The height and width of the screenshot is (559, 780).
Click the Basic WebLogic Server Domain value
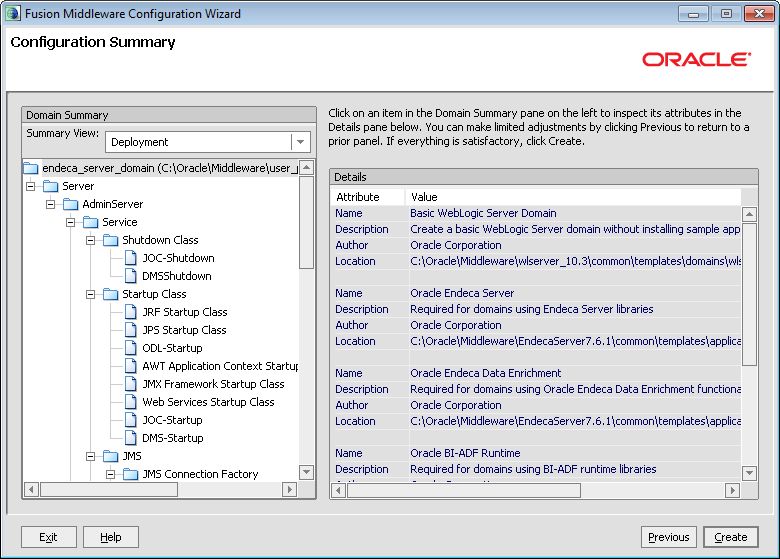[x=483, y=213]
